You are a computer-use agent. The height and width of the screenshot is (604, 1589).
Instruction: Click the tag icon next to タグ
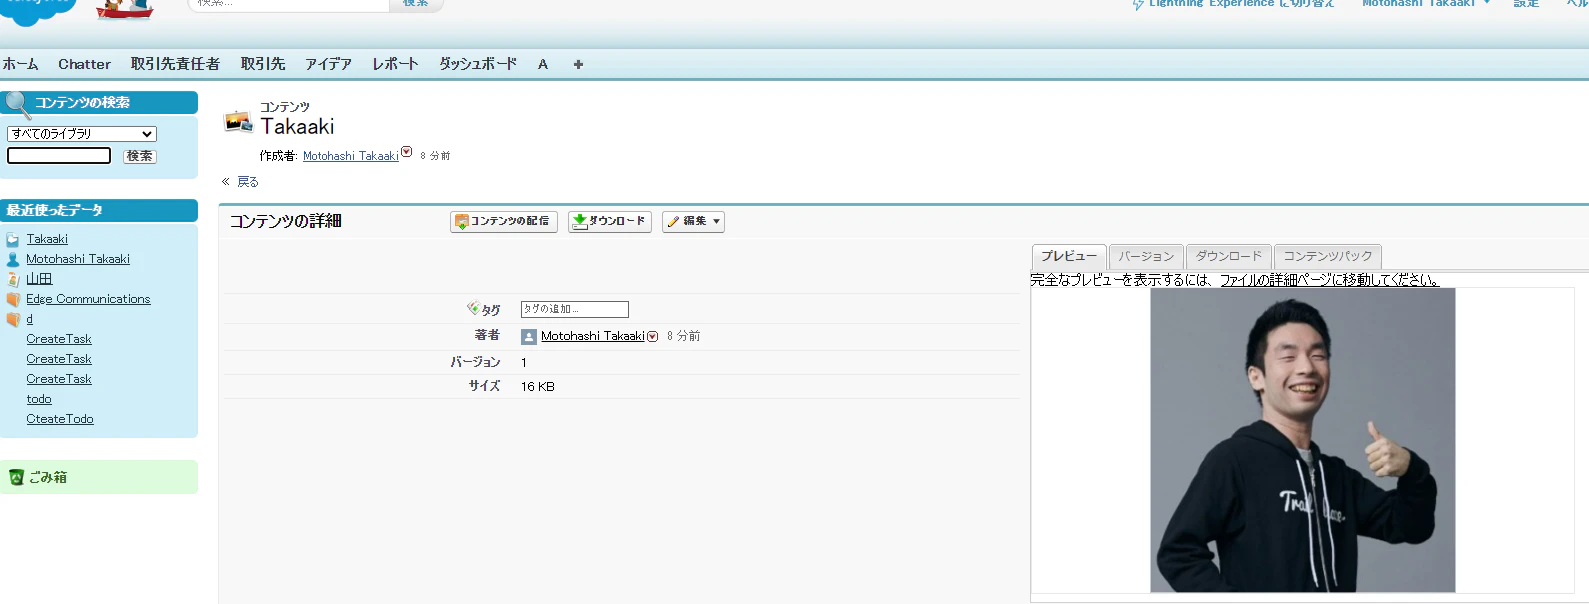tap(473, 309)
